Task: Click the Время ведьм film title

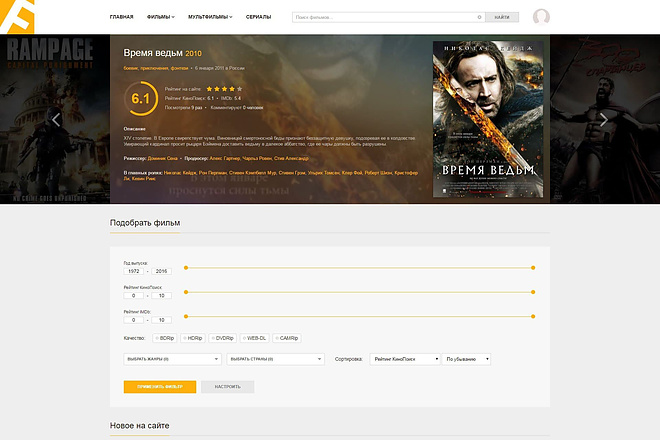Action: [x=153, y=53]
